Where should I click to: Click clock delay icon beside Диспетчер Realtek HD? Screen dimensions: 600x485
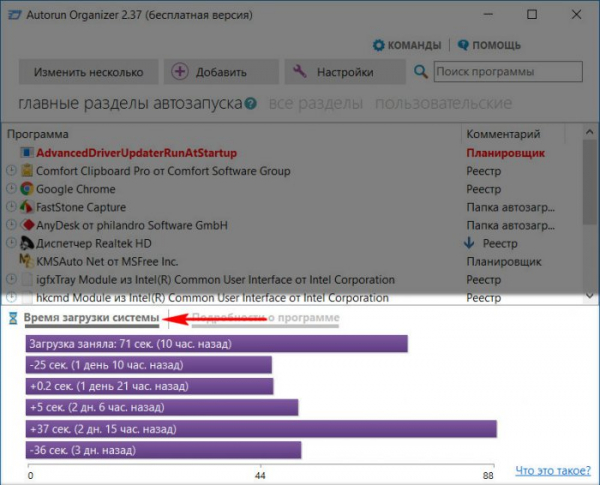click(x=11, y=242)
